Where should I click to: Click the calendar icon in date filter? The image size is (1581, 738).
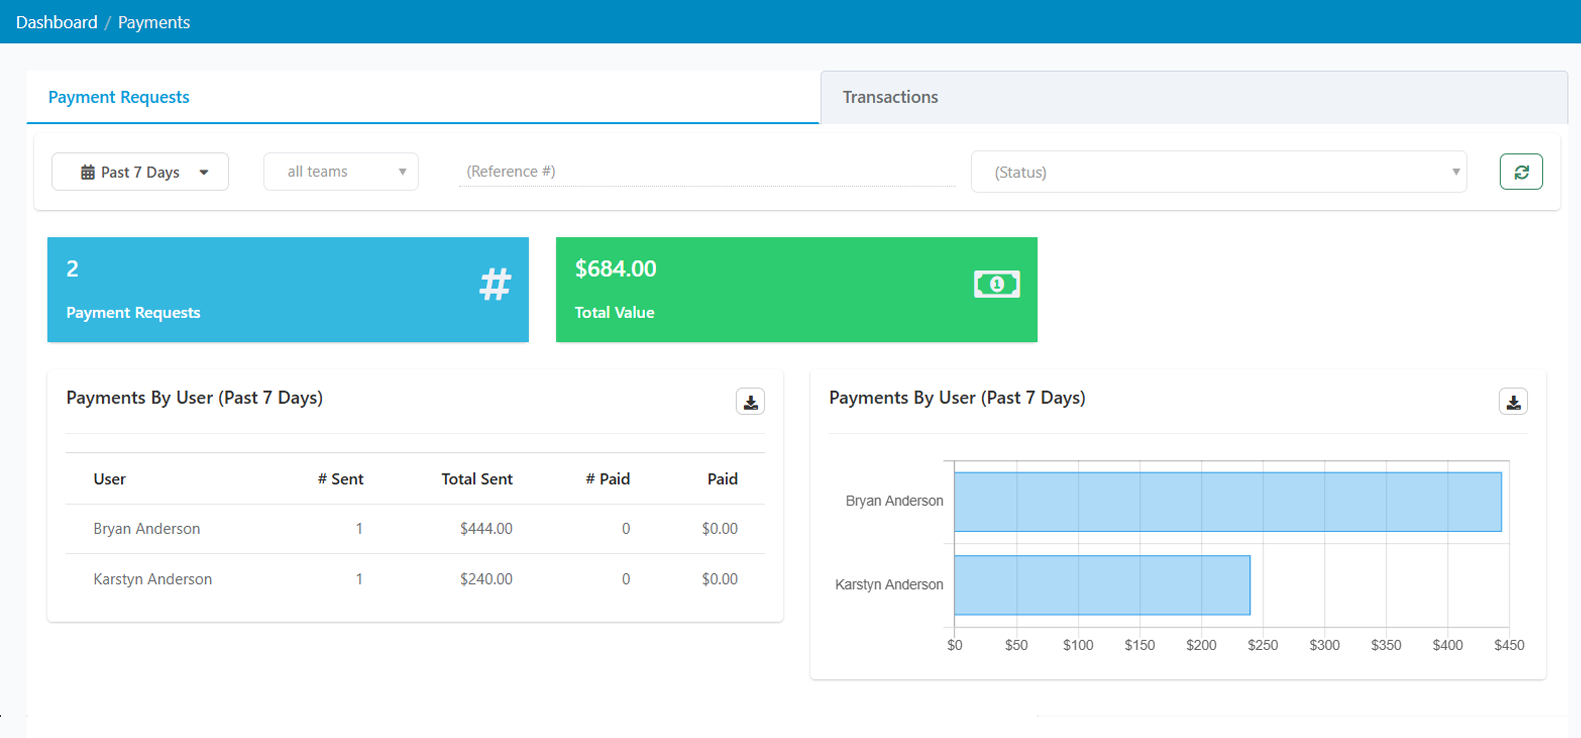pos(88,172)
